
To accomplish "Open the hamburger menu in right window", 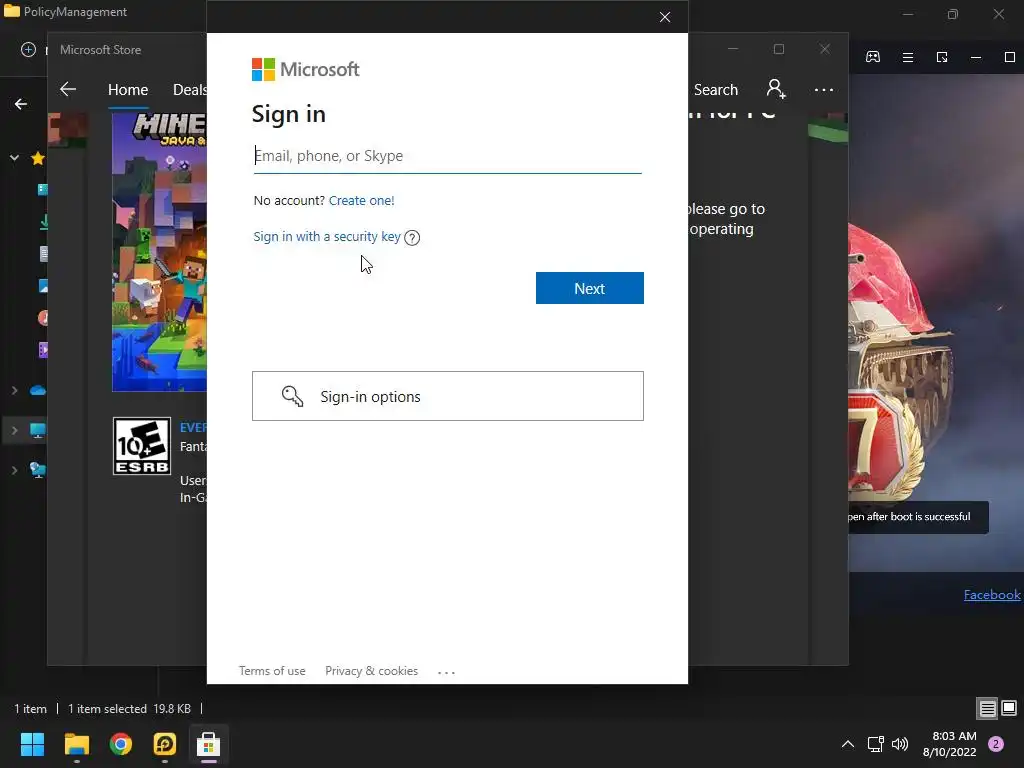I will click(908, 57).
